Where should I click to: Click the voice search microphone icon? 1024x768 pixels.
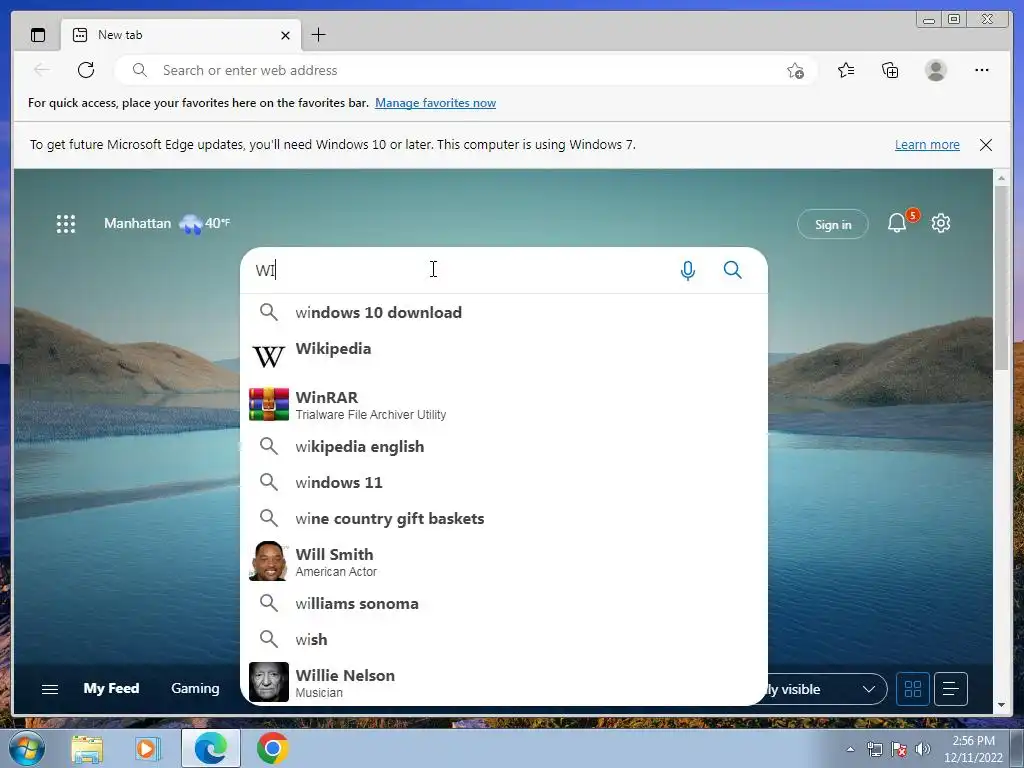click(688, 270)
